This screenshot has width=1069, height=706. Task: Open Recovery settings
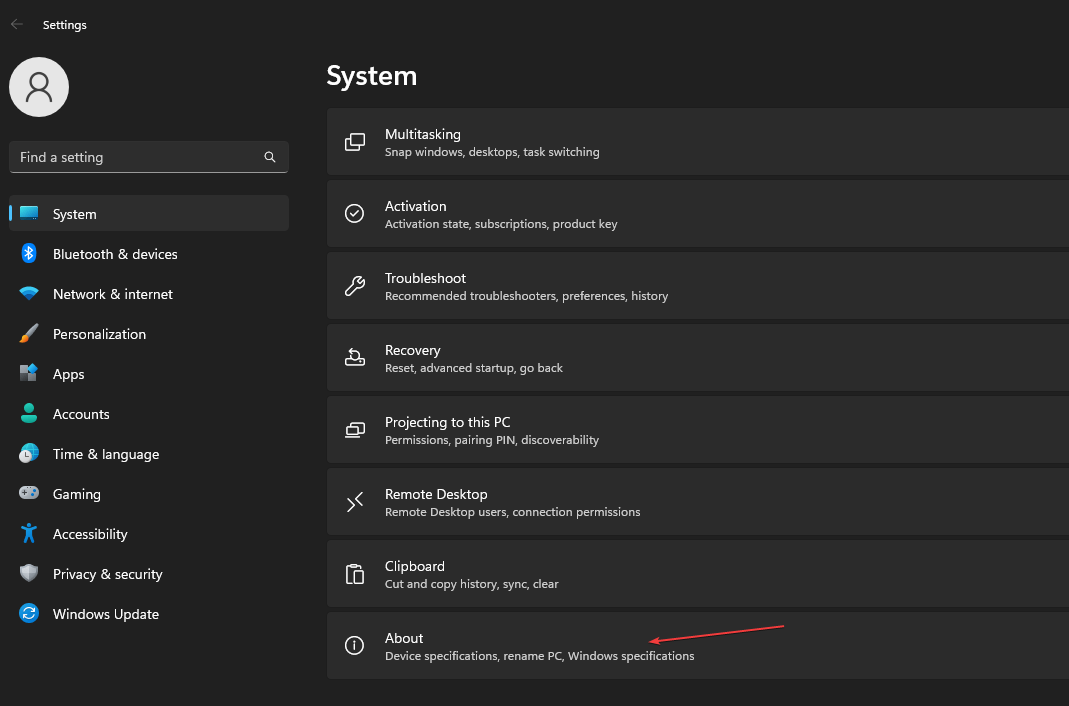coord(697,358)
